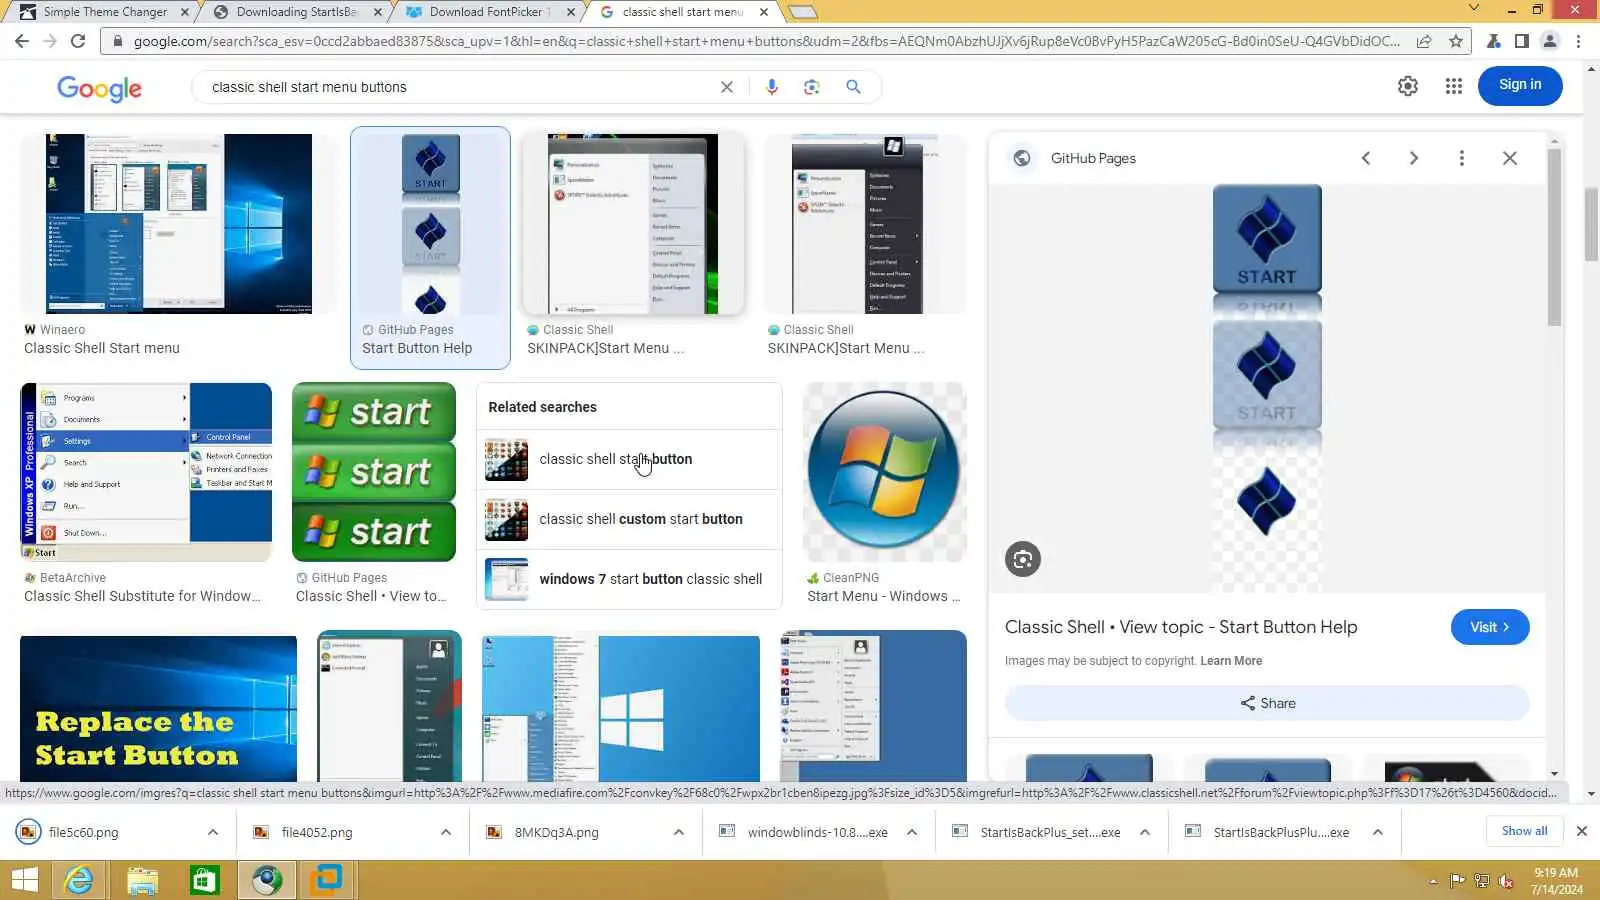Open Chrome's three-dot menu
Viewport: 1600px width, 900px height.
[1579, 41]
